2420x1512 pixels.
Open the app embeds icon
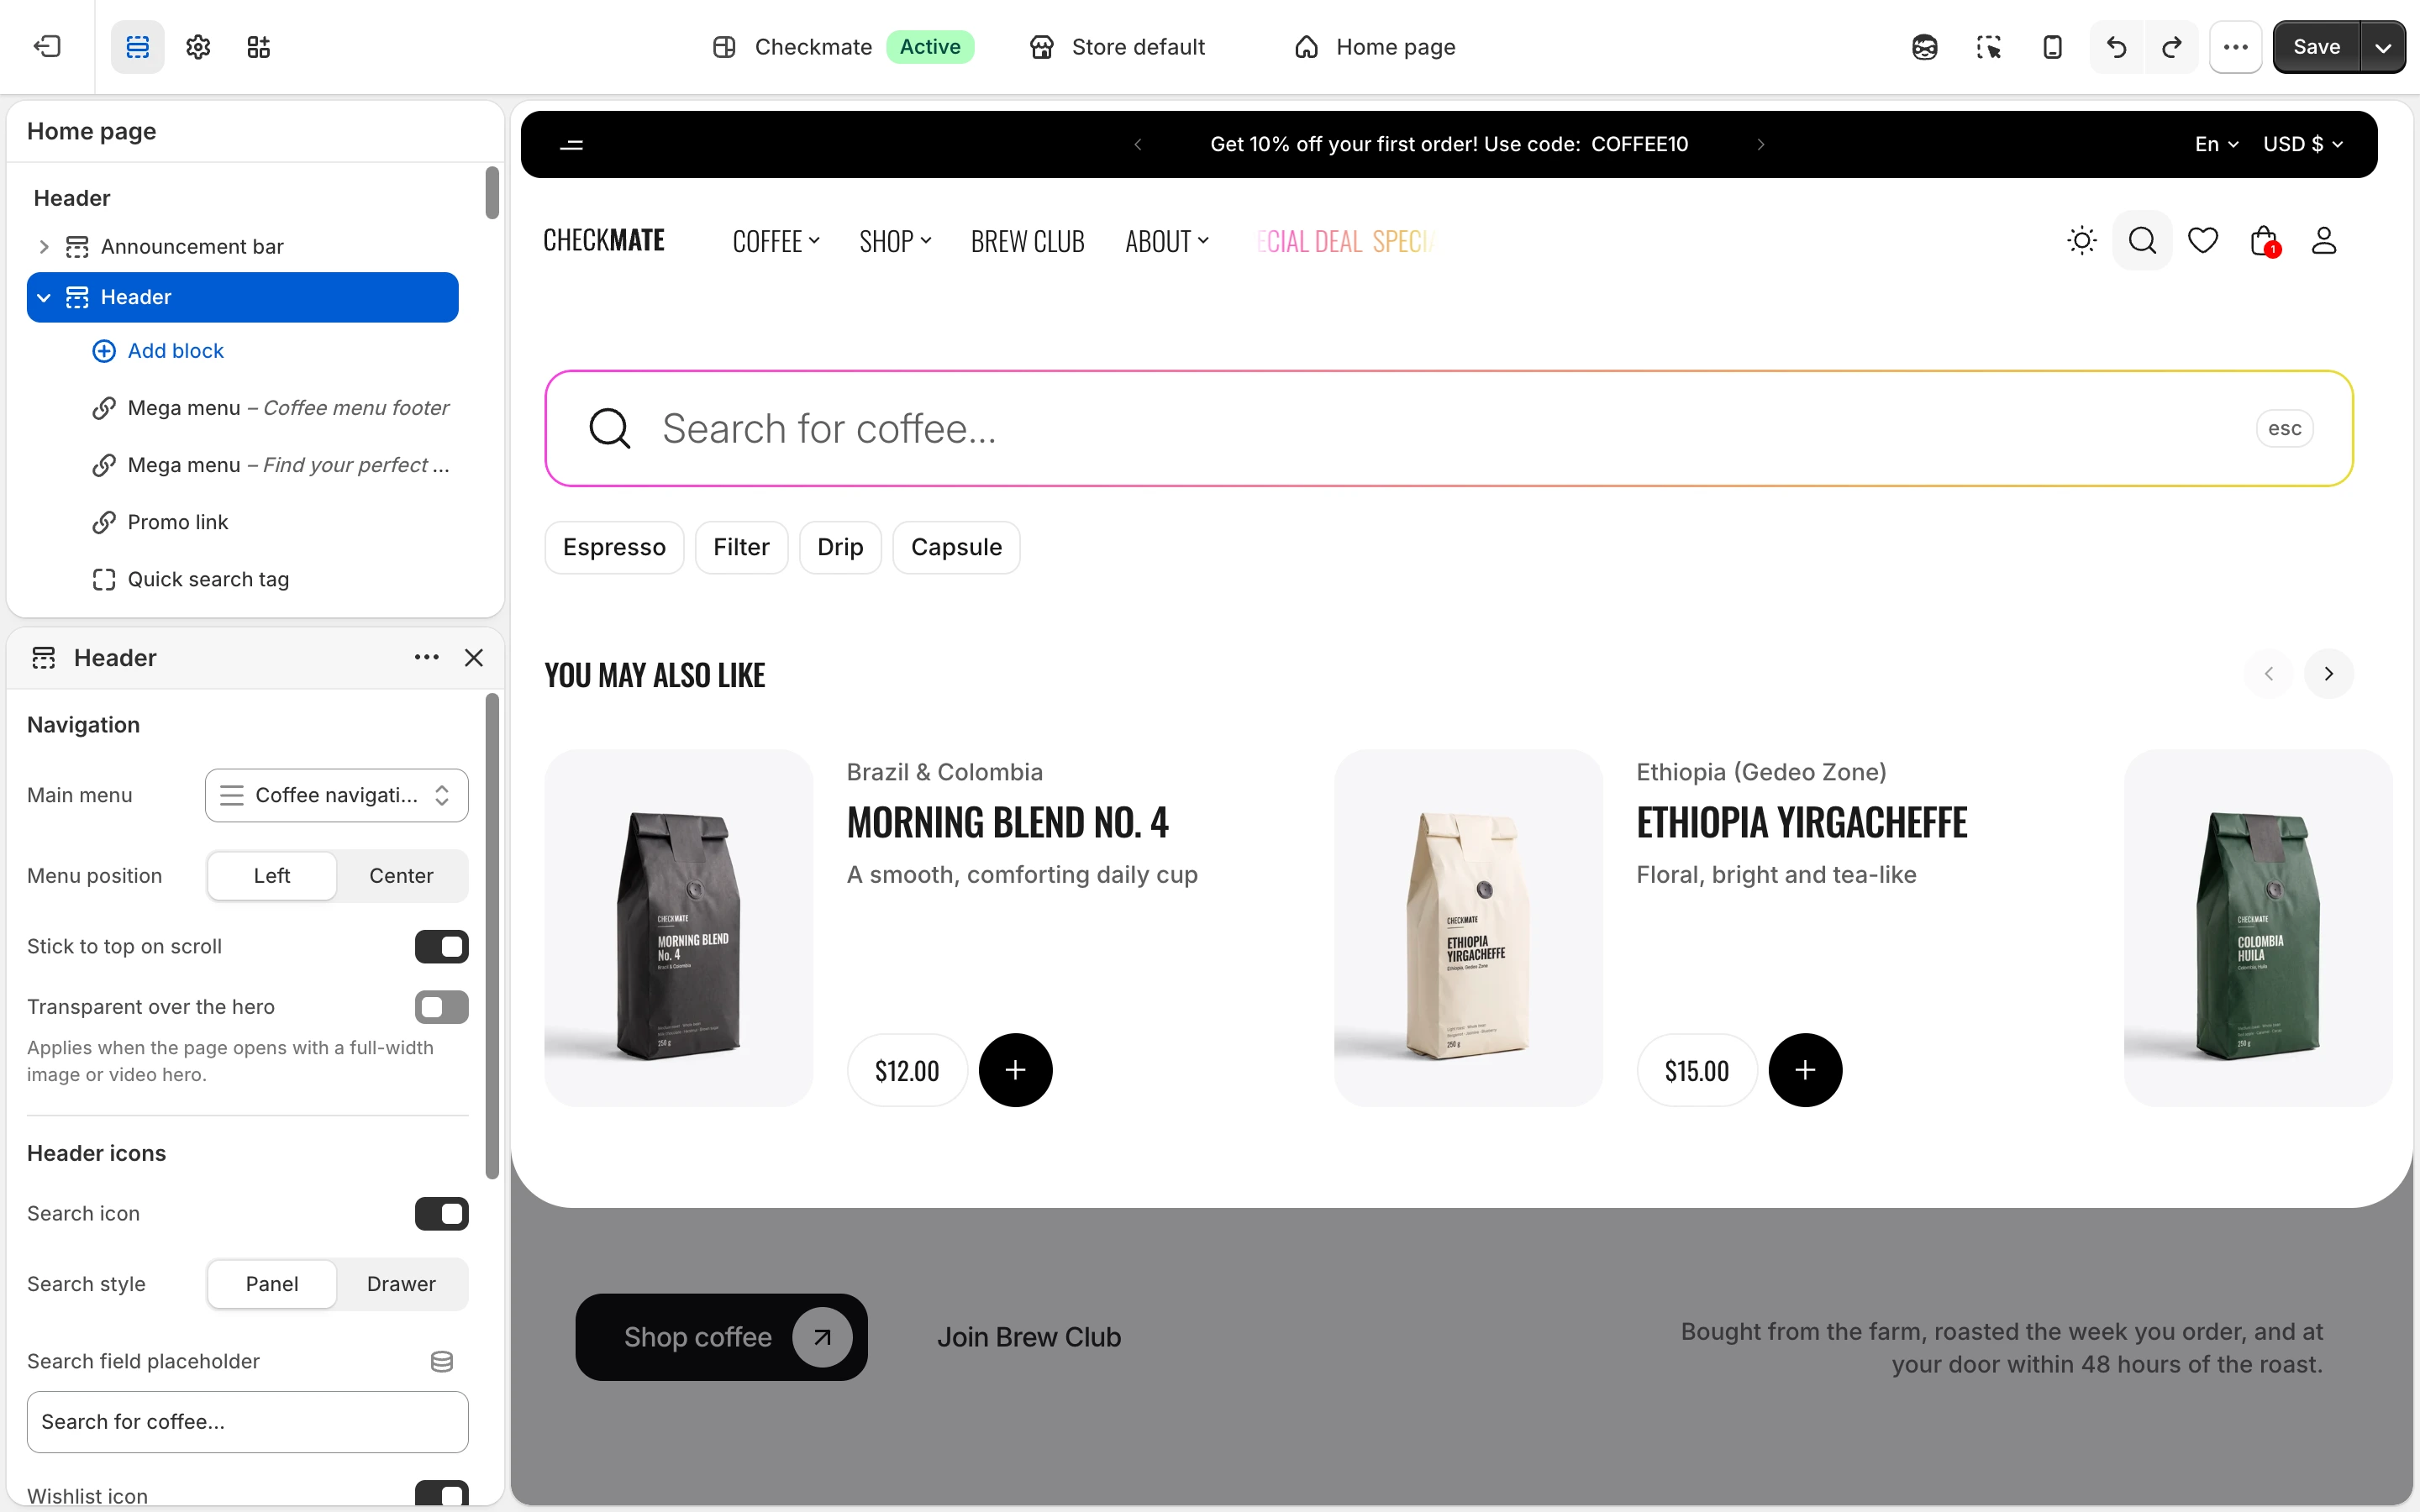(259, 47)
